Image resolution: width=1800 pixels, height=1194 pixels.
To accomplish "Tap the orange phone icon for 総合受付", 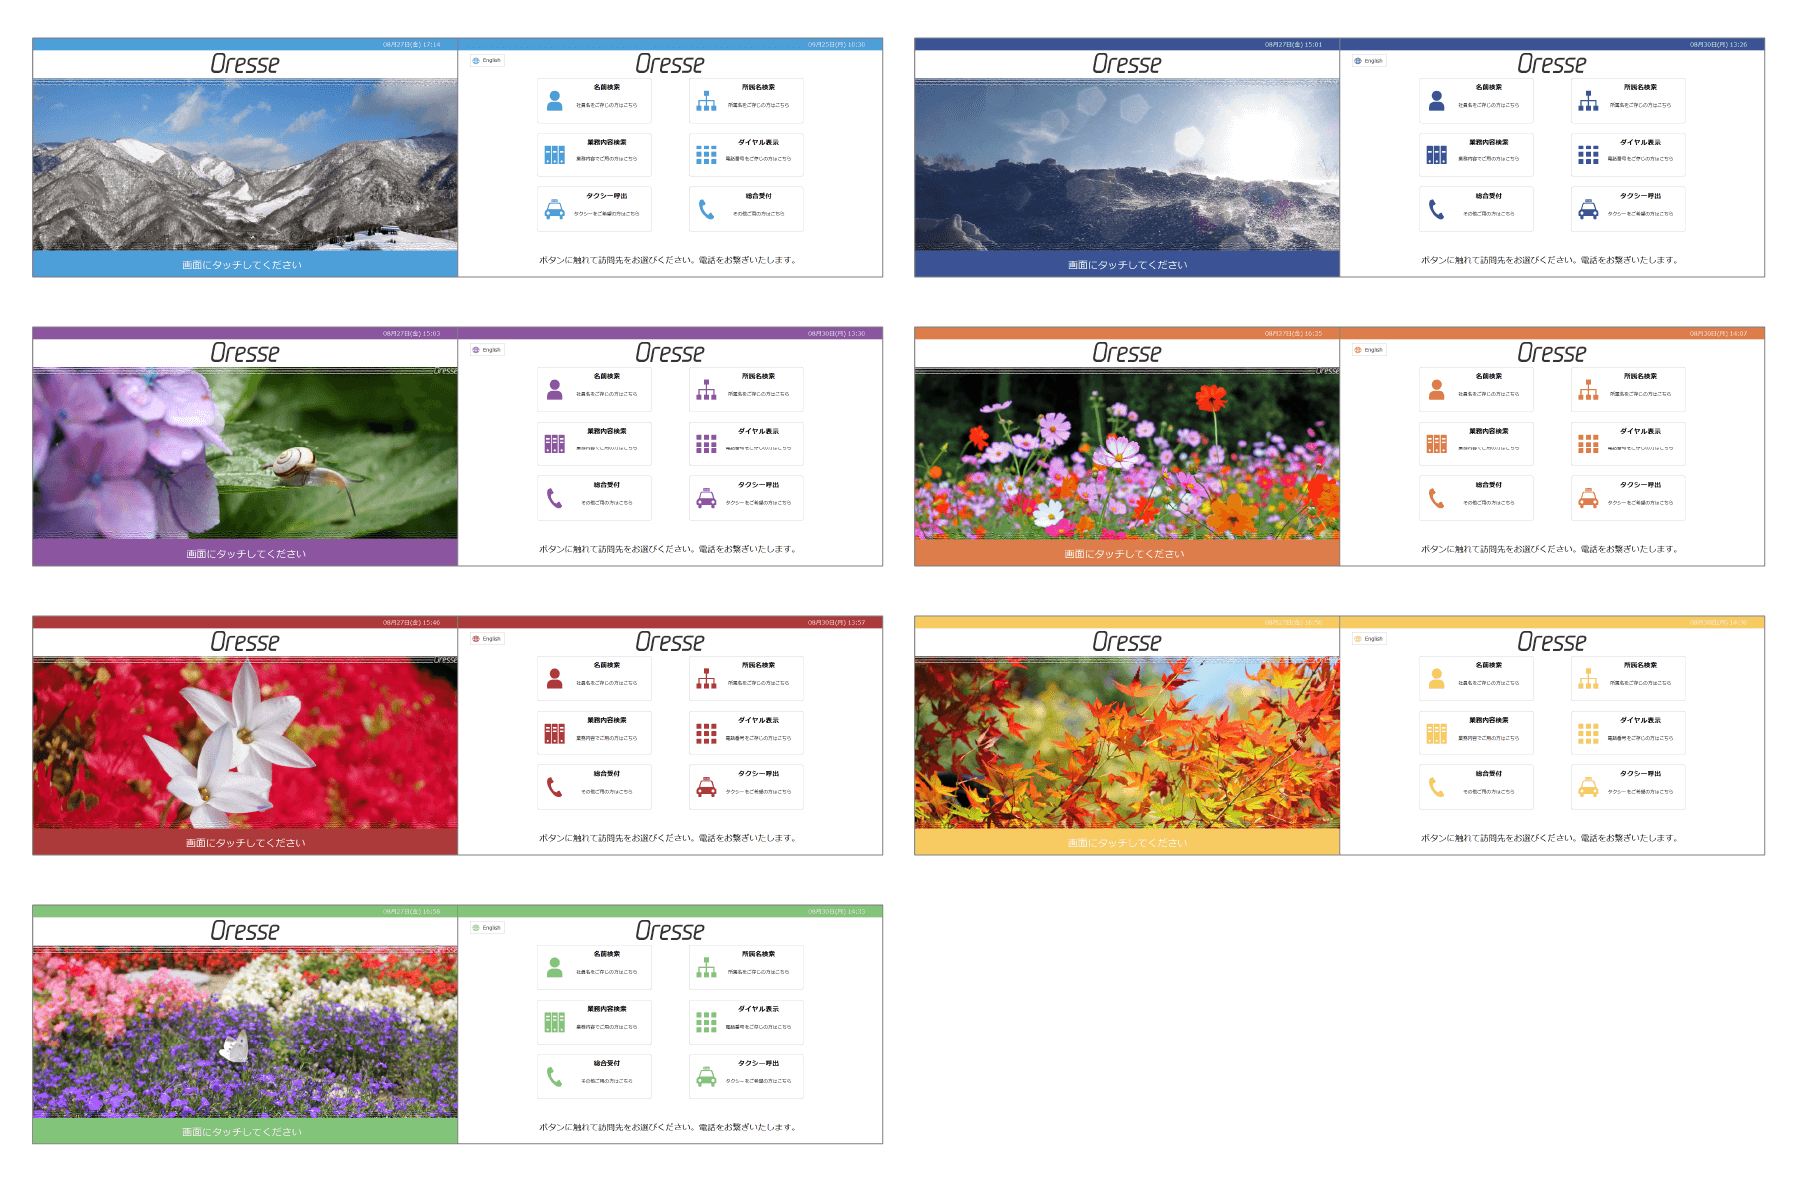I will point(1437,498).
